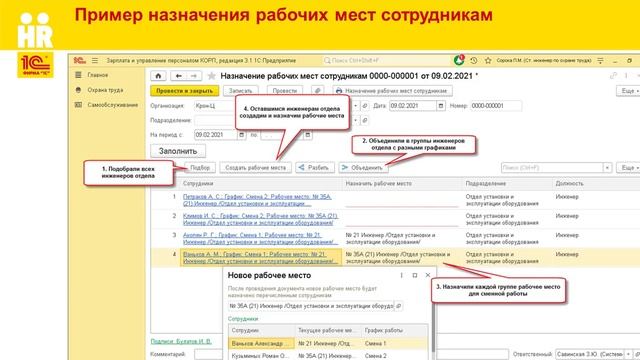Click График работы header in dialog
640x360 pixels.
click(x=394, y=330)
